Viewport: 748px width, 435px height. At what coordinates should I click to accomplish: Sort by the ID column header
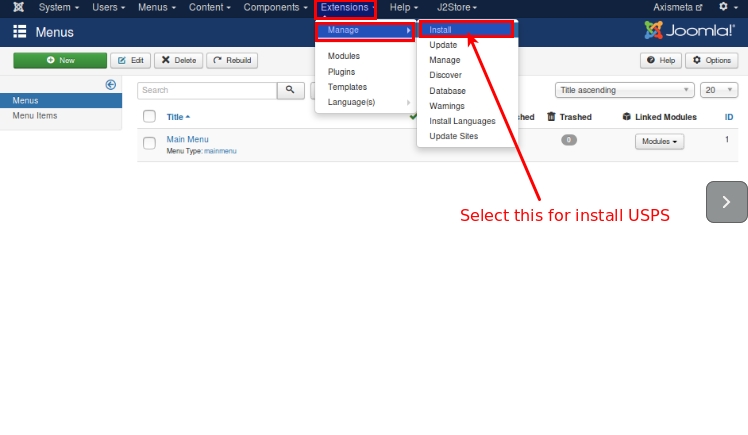728,117
